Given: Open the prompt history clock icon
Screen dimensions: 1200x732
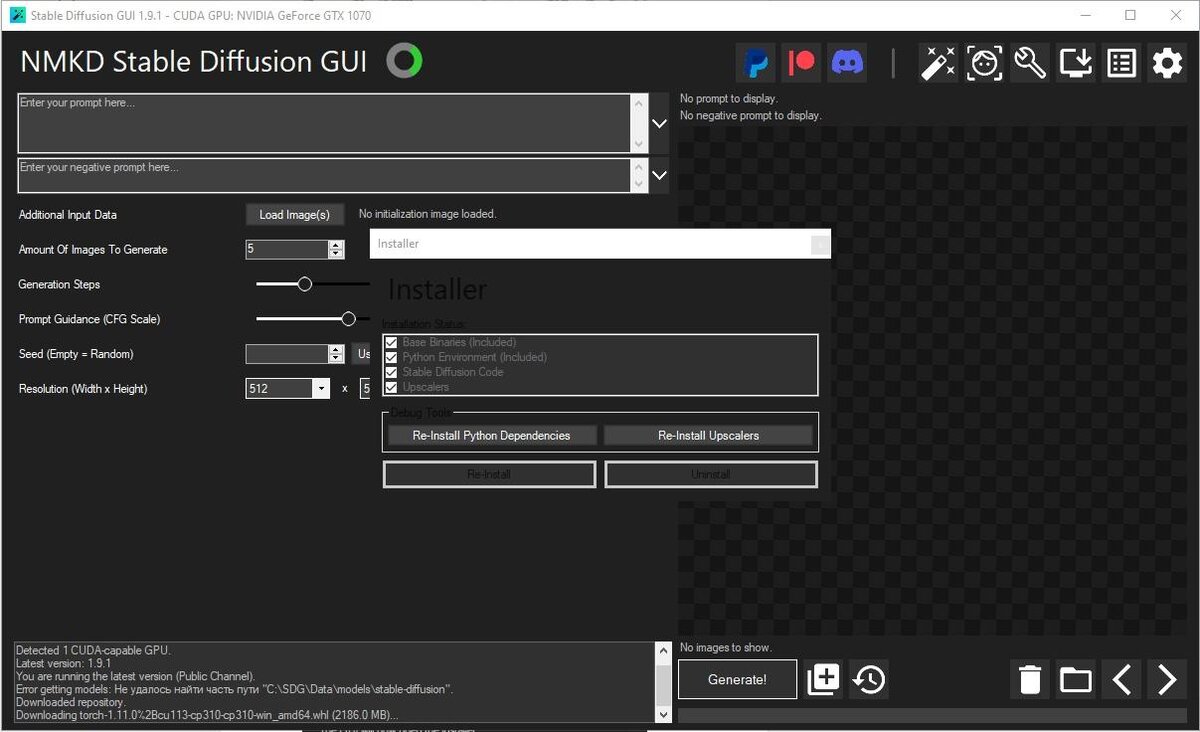Looking at the screenshot, I should [869, 680].
